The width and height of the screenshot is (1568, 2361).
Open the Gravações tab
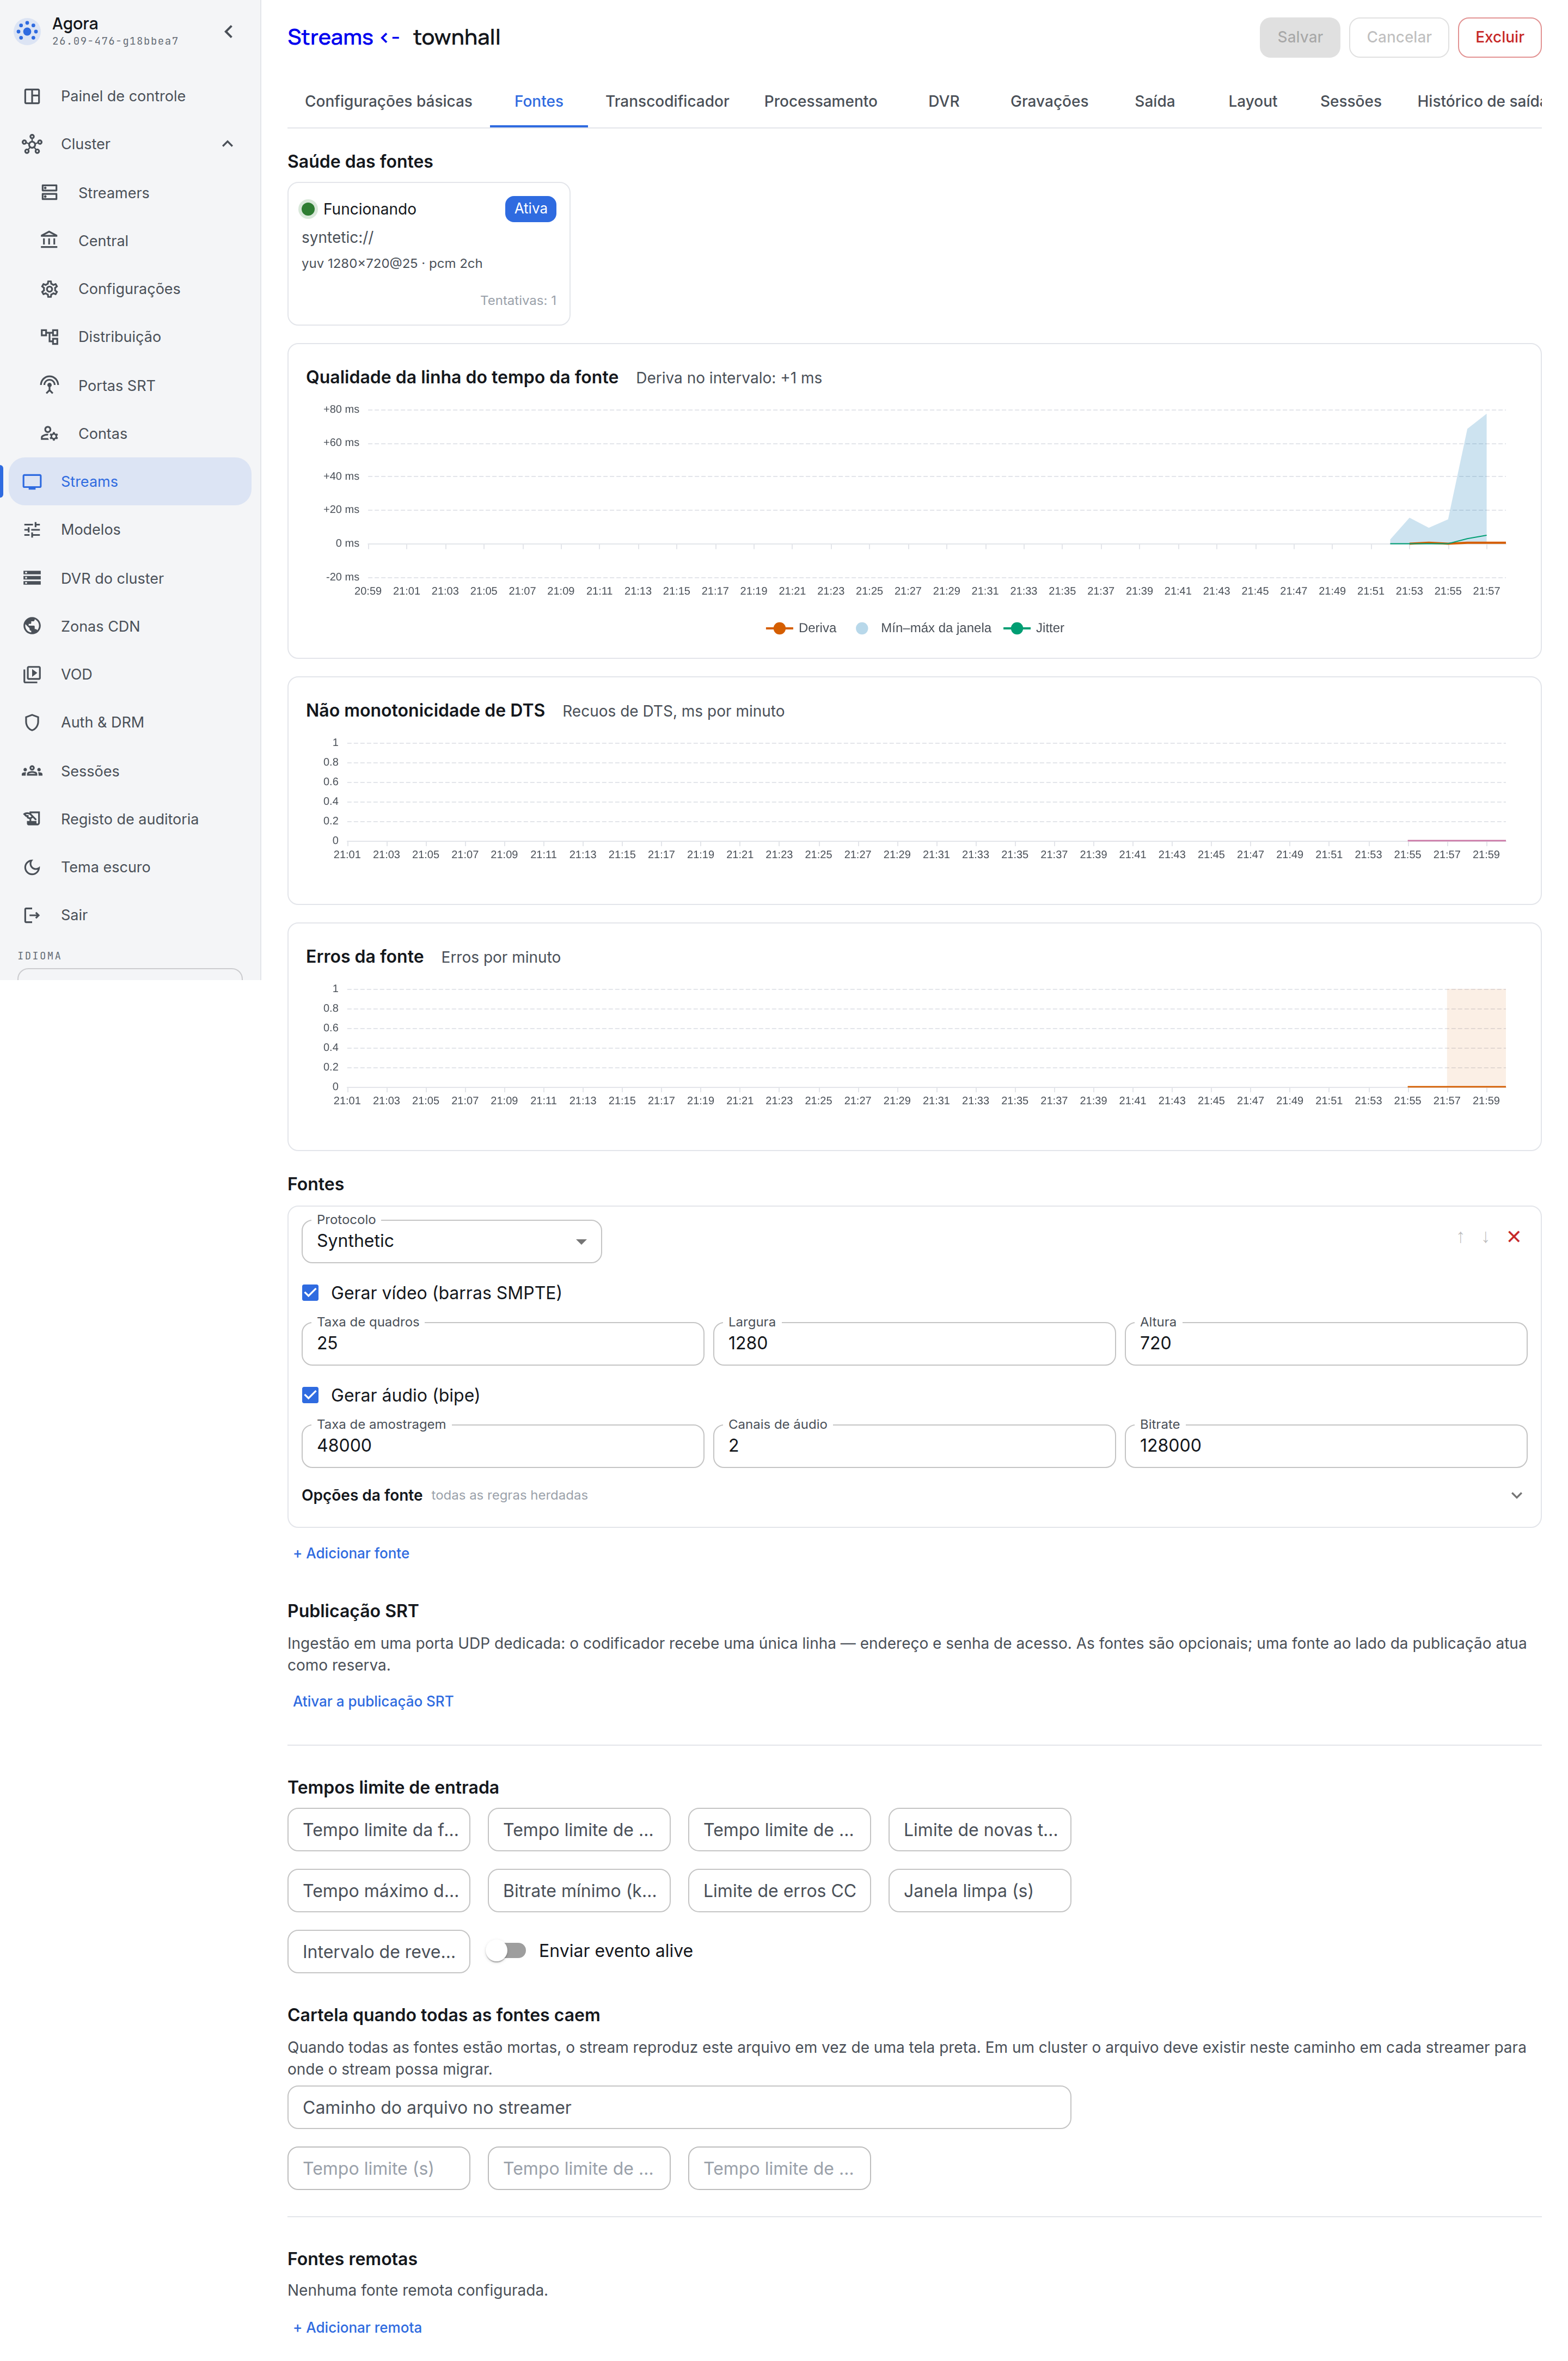(x=1049, y=101)
